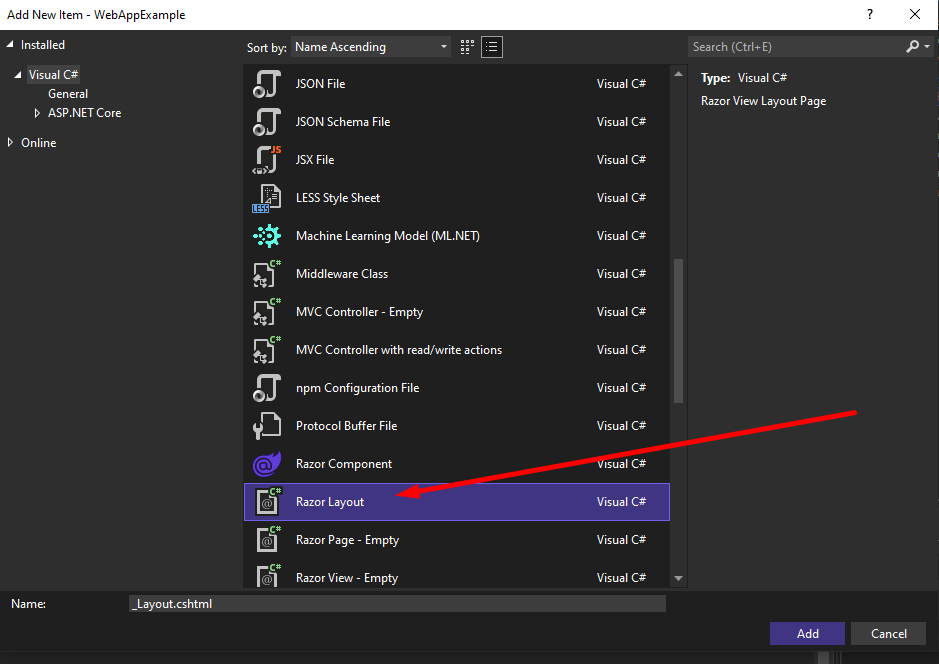This screenshot has width=939, height=664.
Task: Switch to the grid icons view
Action: coord(467,47)
